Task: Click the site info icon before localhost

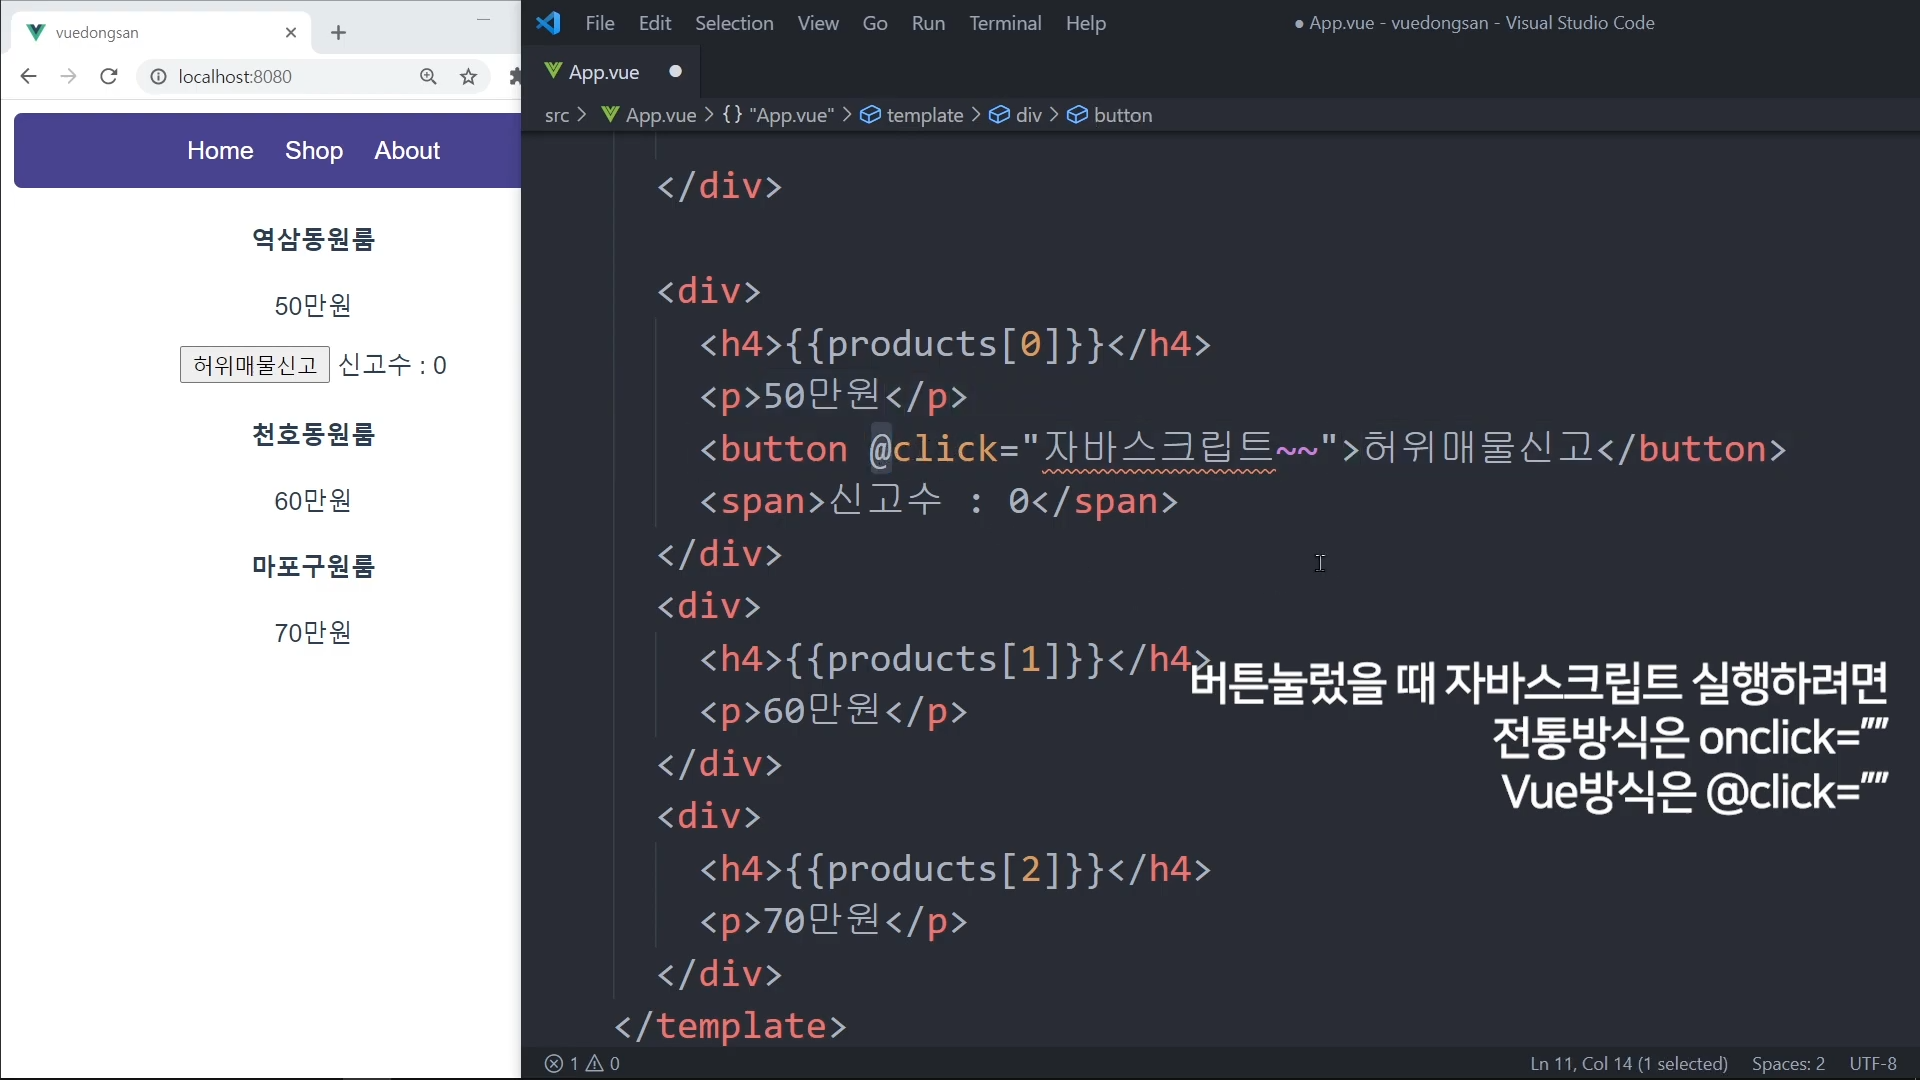Action: point(158,77)
